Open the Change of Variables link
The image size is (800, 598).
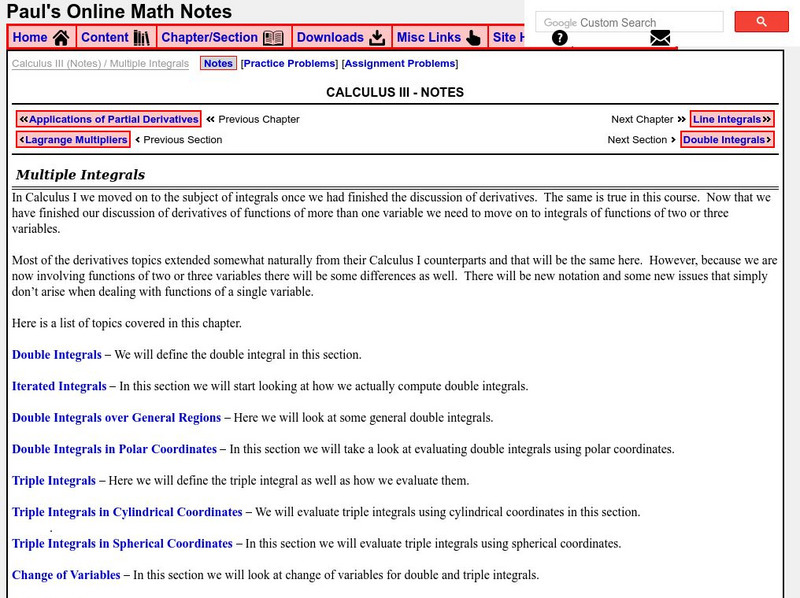66,575
